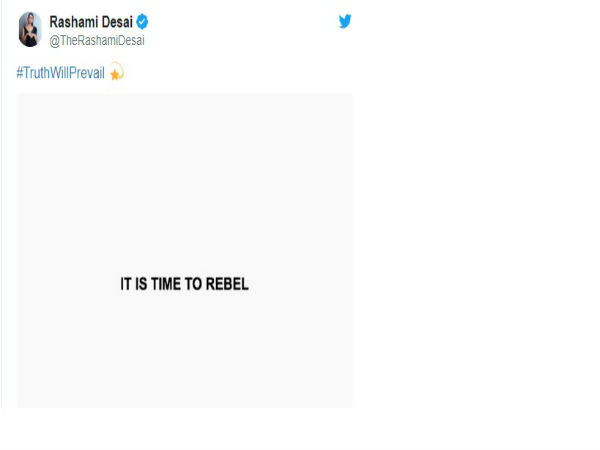Click the word "Rashami" in the name
The width and height of the screenshot is (600, 450).
[73, 22]
